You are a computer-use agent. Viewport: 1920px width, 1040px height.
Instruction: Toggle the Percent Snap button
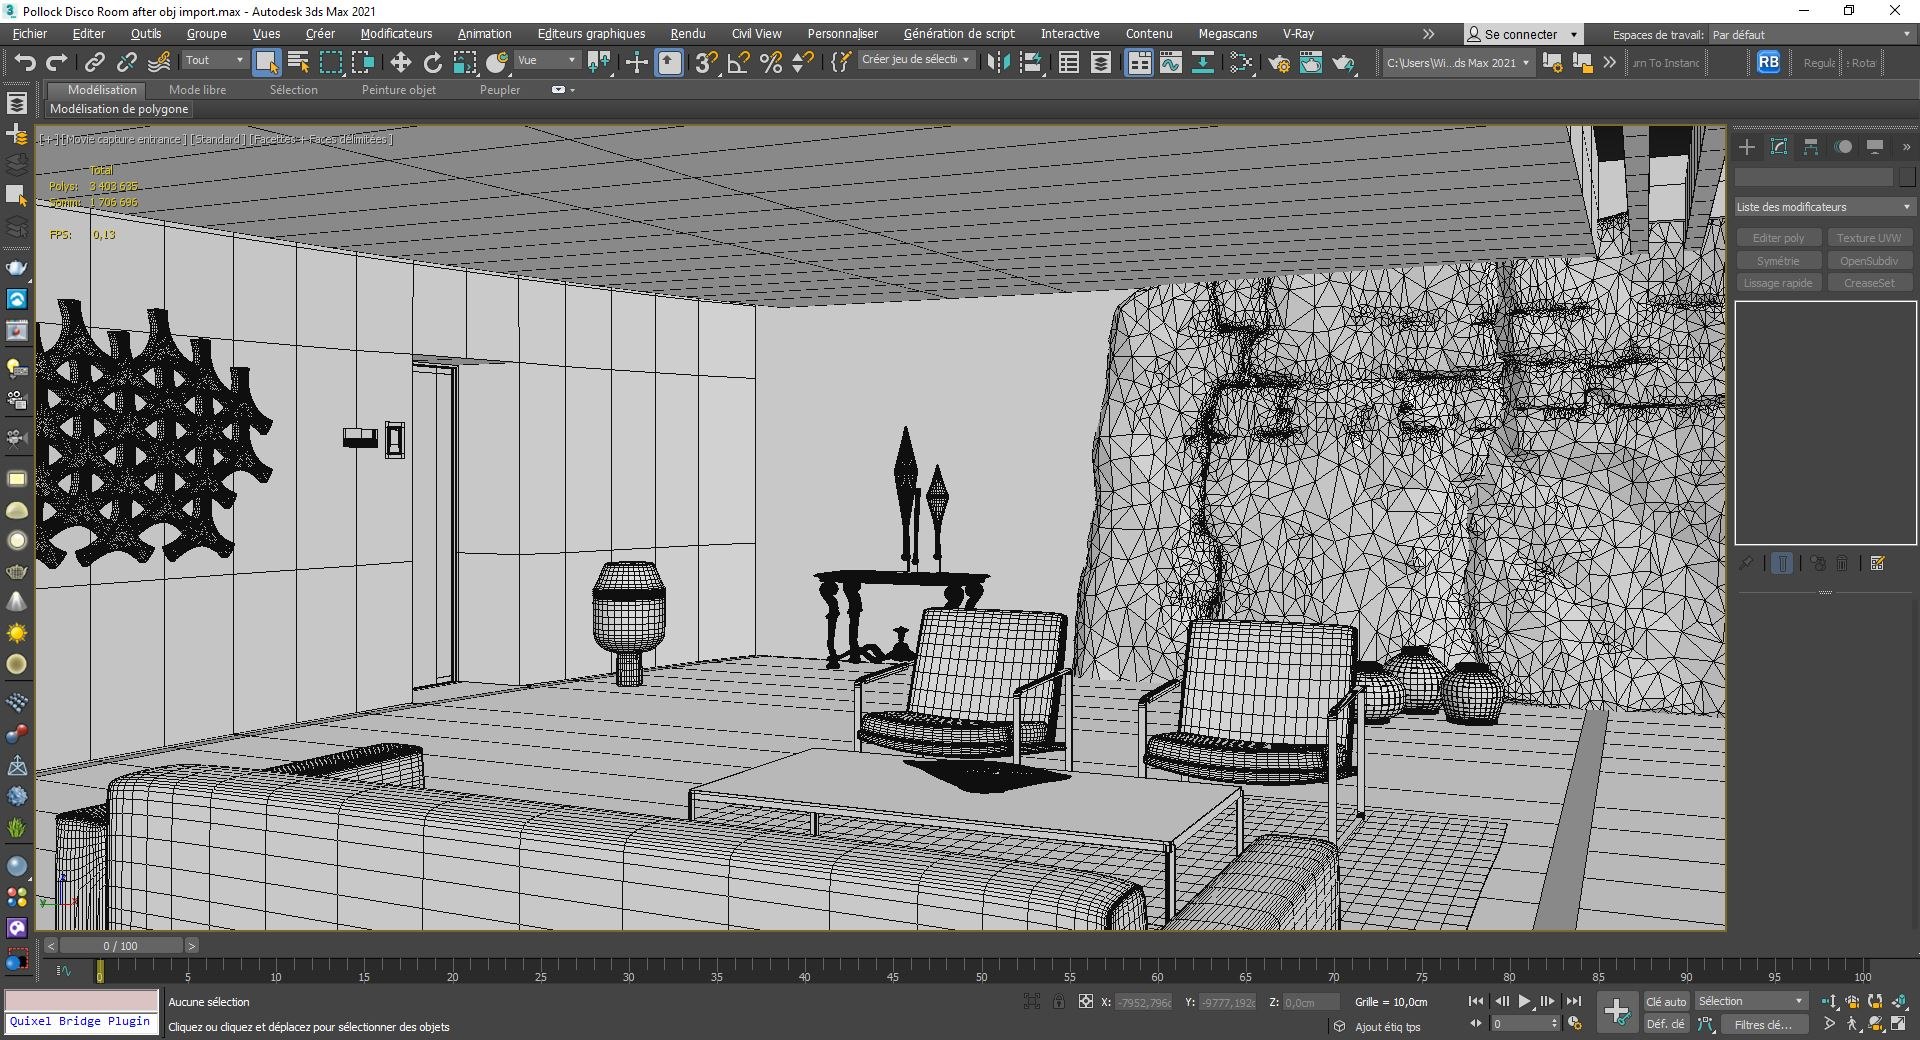pyautogui.click(x=770, y=63)
